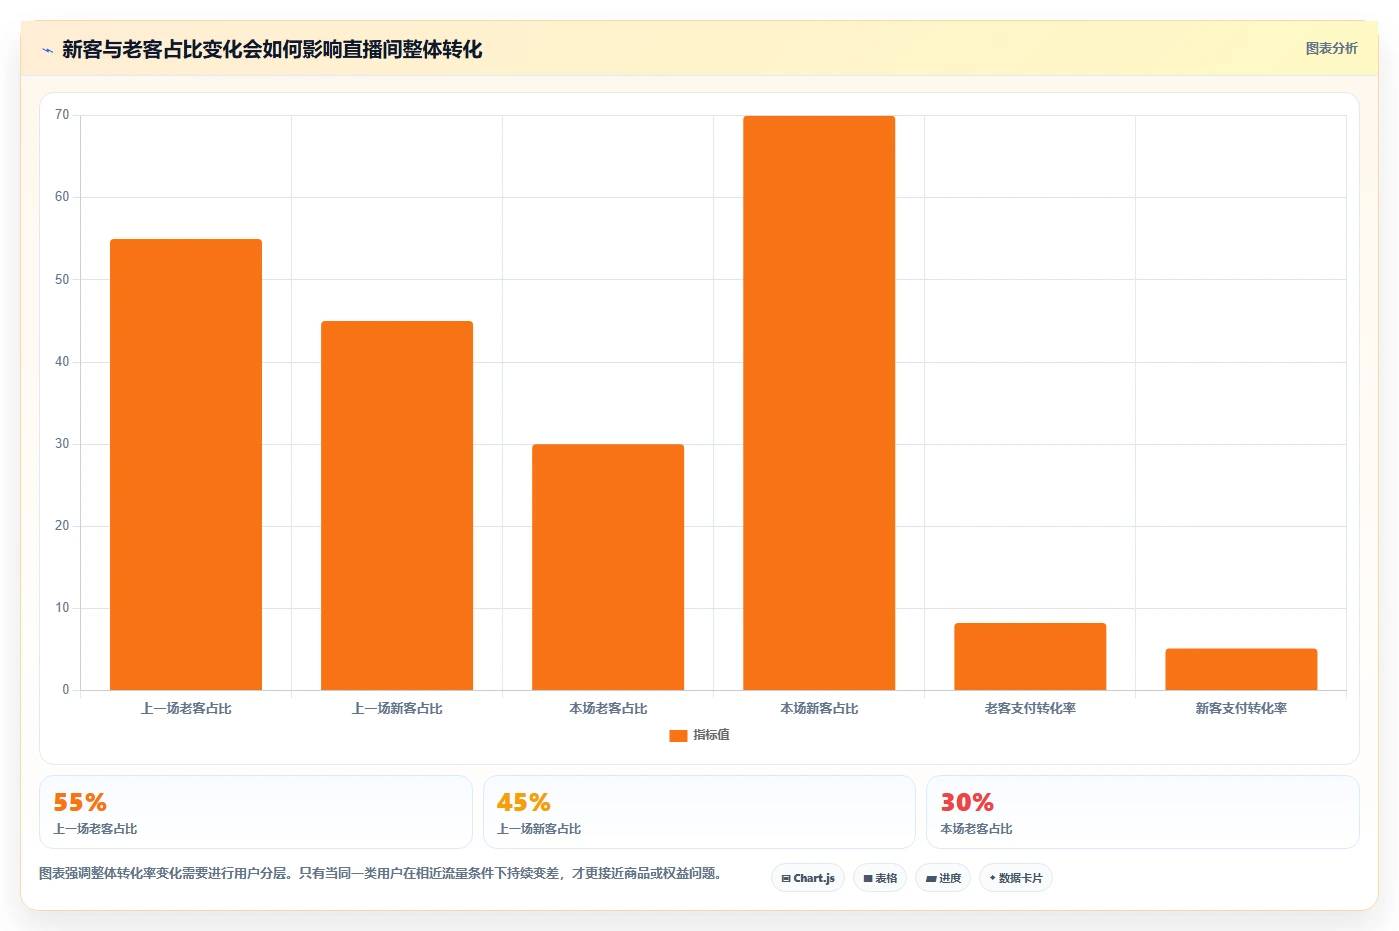The height and width of the screenshot is (931, 1399).
Task: Click the x-axis label 老客支付转化率
Action: [1030, 708]
